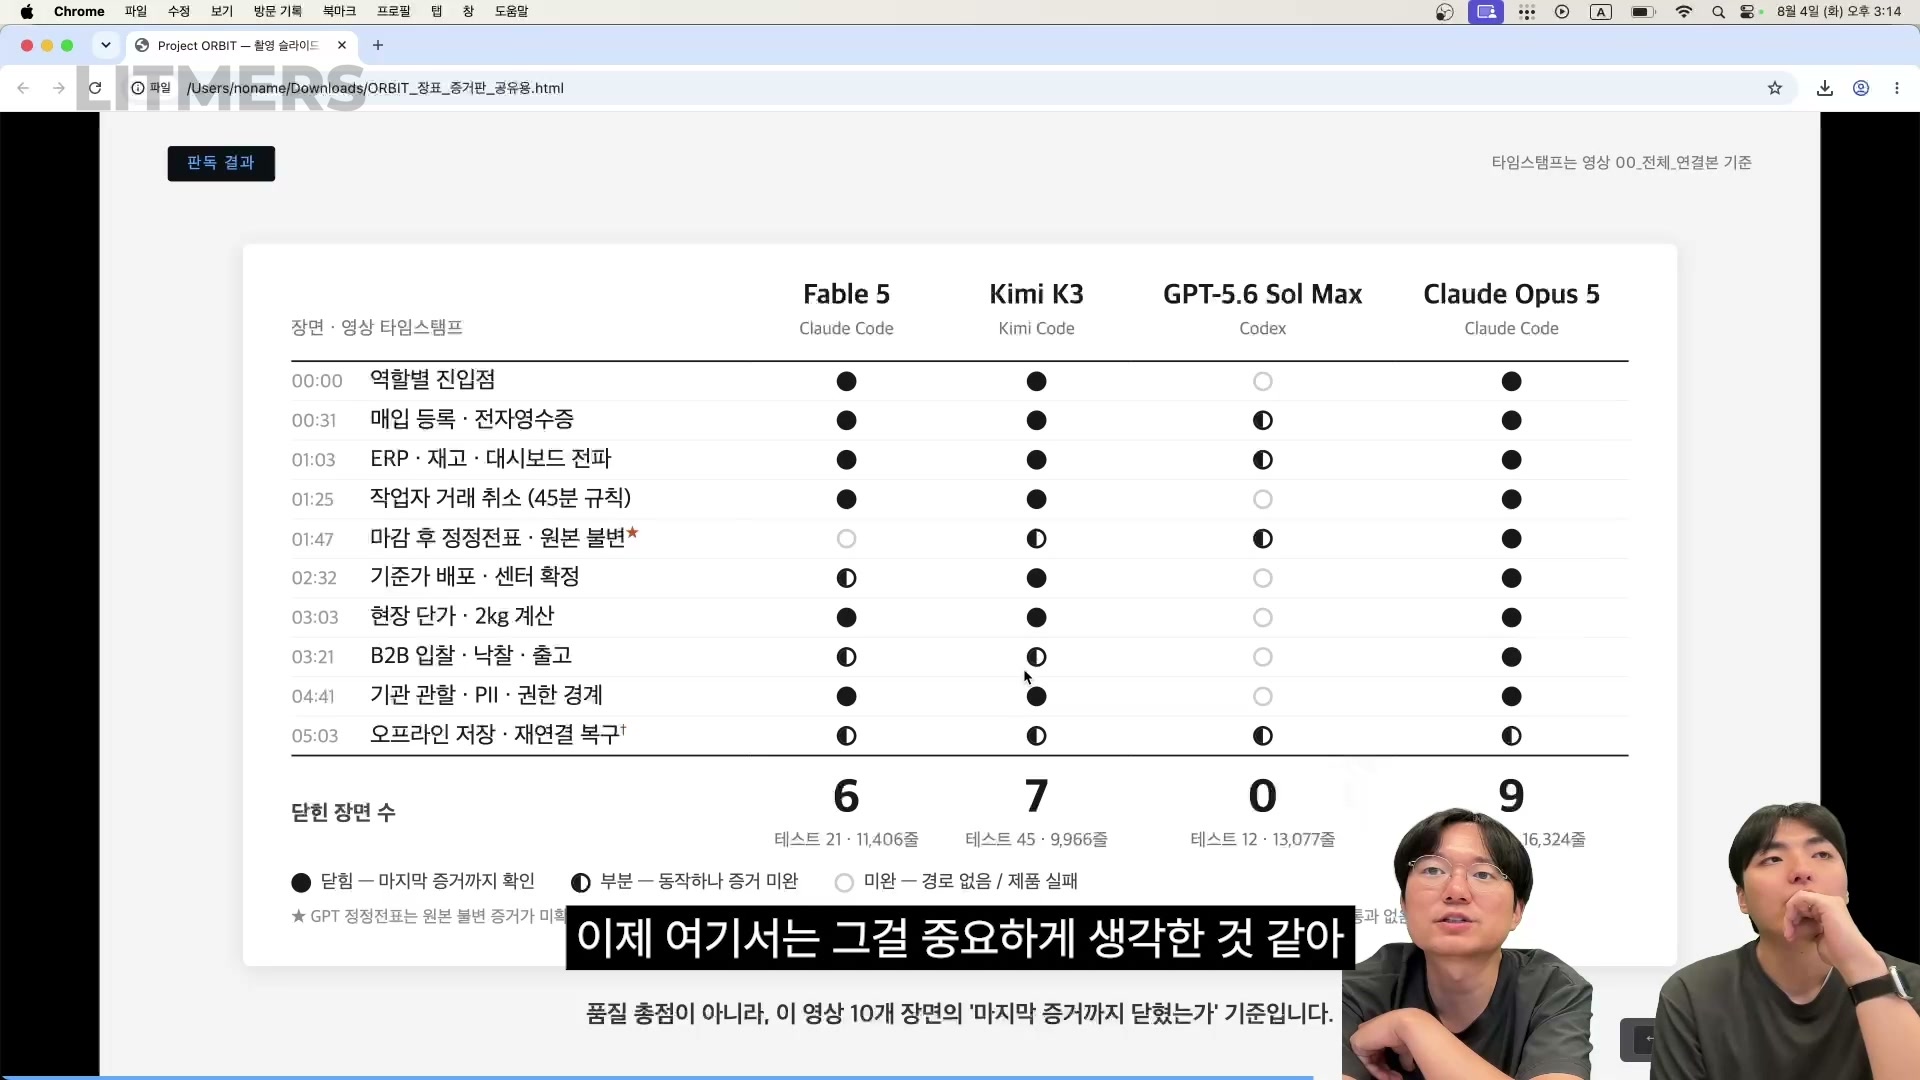Go forward with the browser forward arrow
This screenshot has height=1080, width=1920.
point(59,88)
